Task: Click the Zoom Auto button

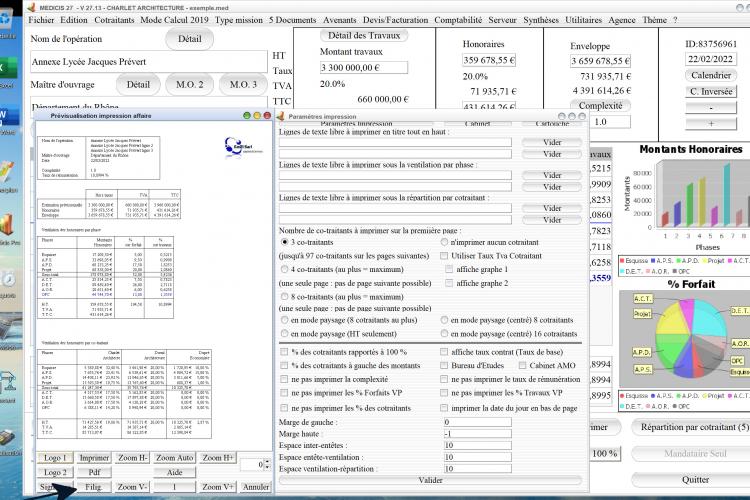Action: (x=175, y=458)
